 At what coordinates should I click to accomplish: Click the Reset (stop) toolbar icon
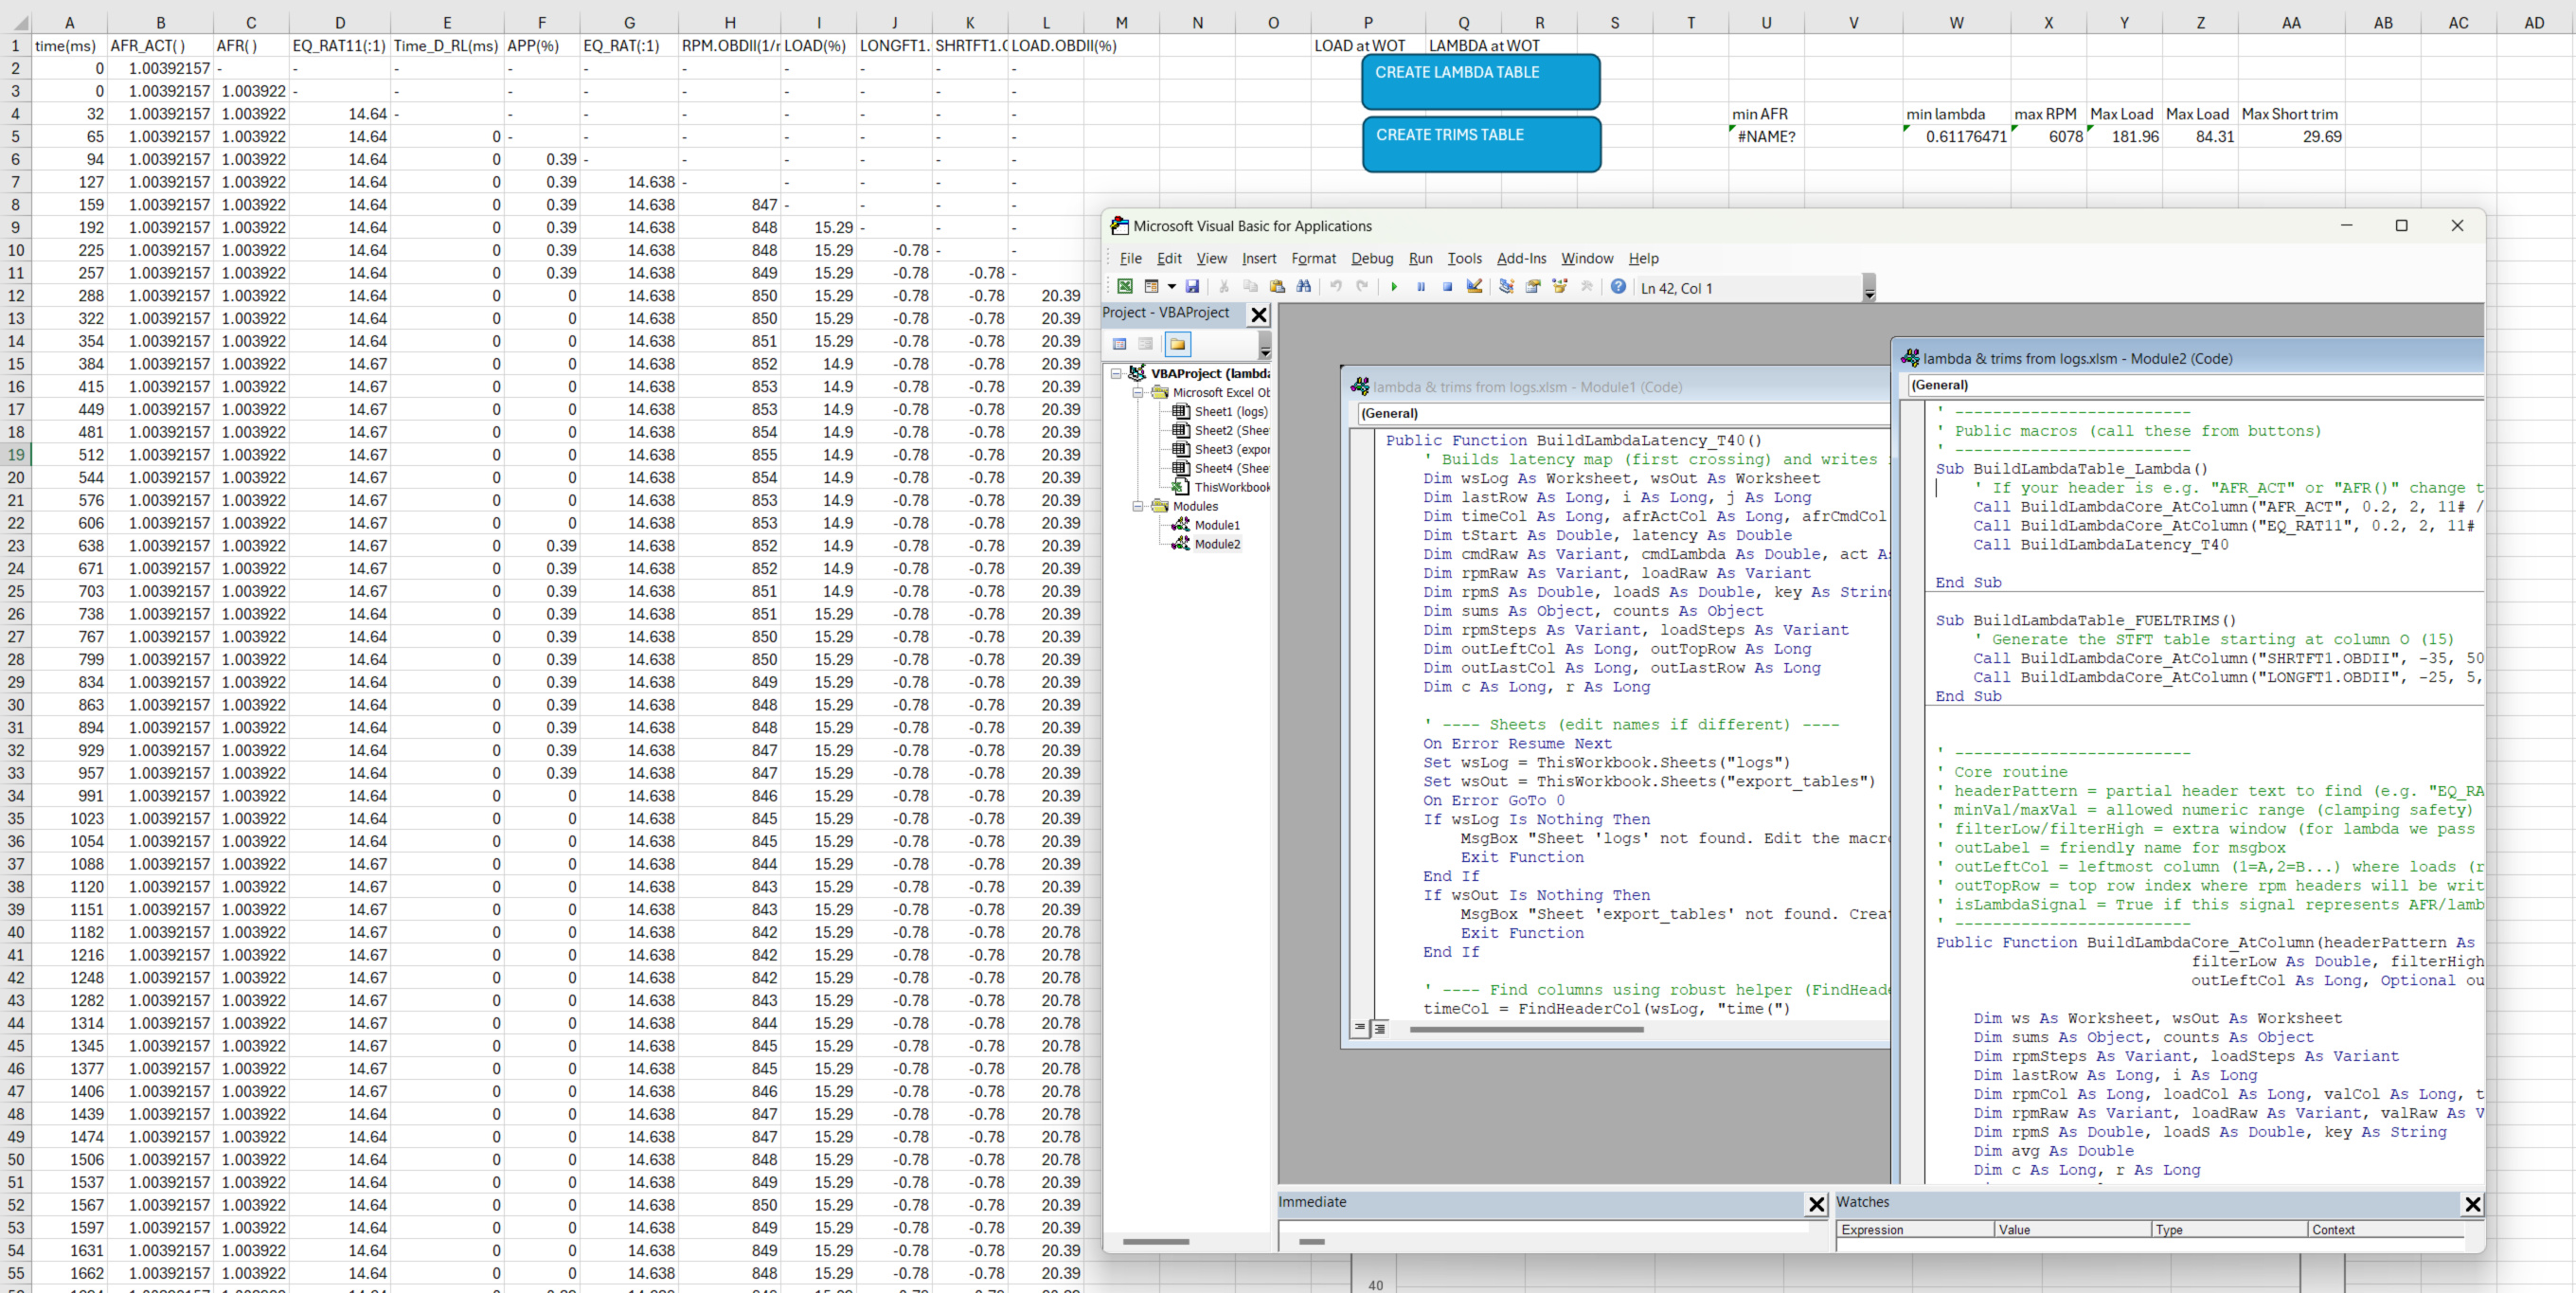point(1447,287)
